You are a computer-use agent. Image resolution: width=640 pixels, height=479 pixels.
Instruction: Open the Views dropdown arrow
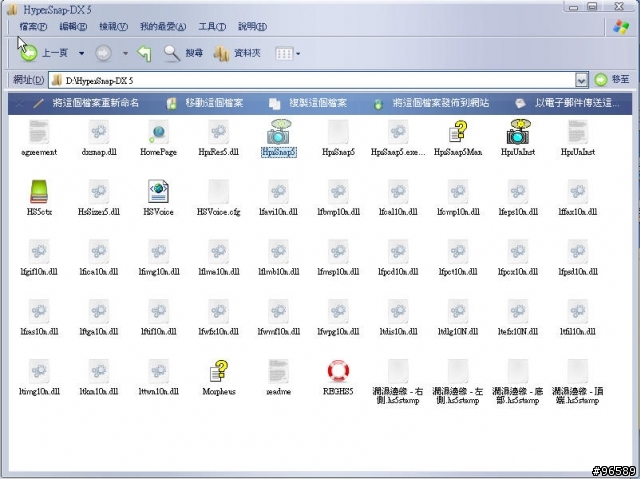coord(298,53)
